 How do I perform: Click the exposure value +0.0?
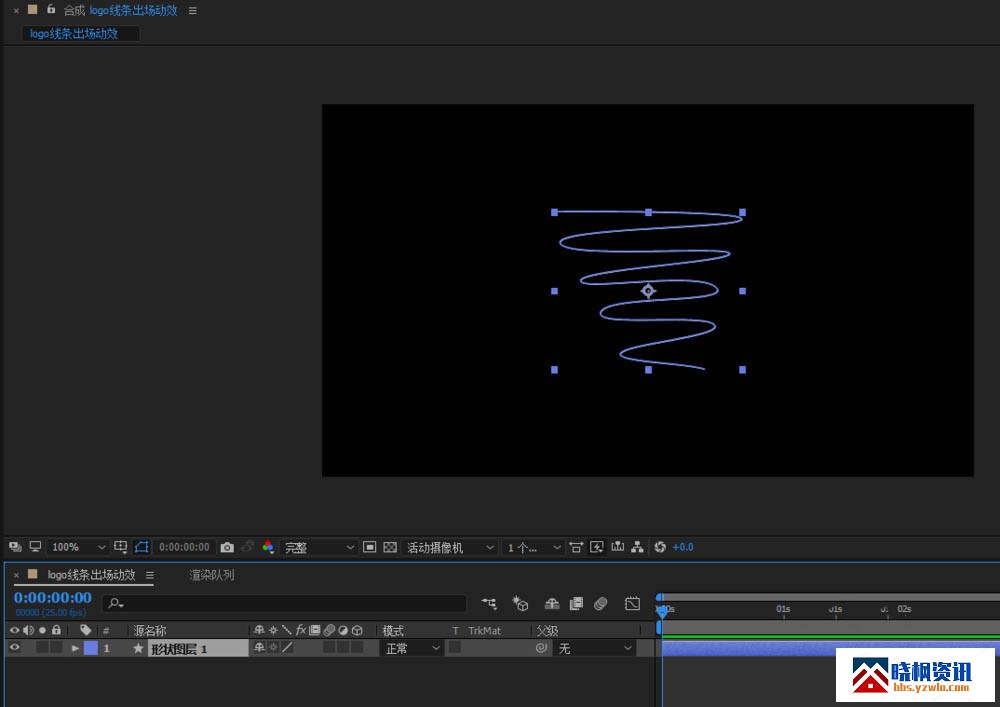click(x=683, y=547)
